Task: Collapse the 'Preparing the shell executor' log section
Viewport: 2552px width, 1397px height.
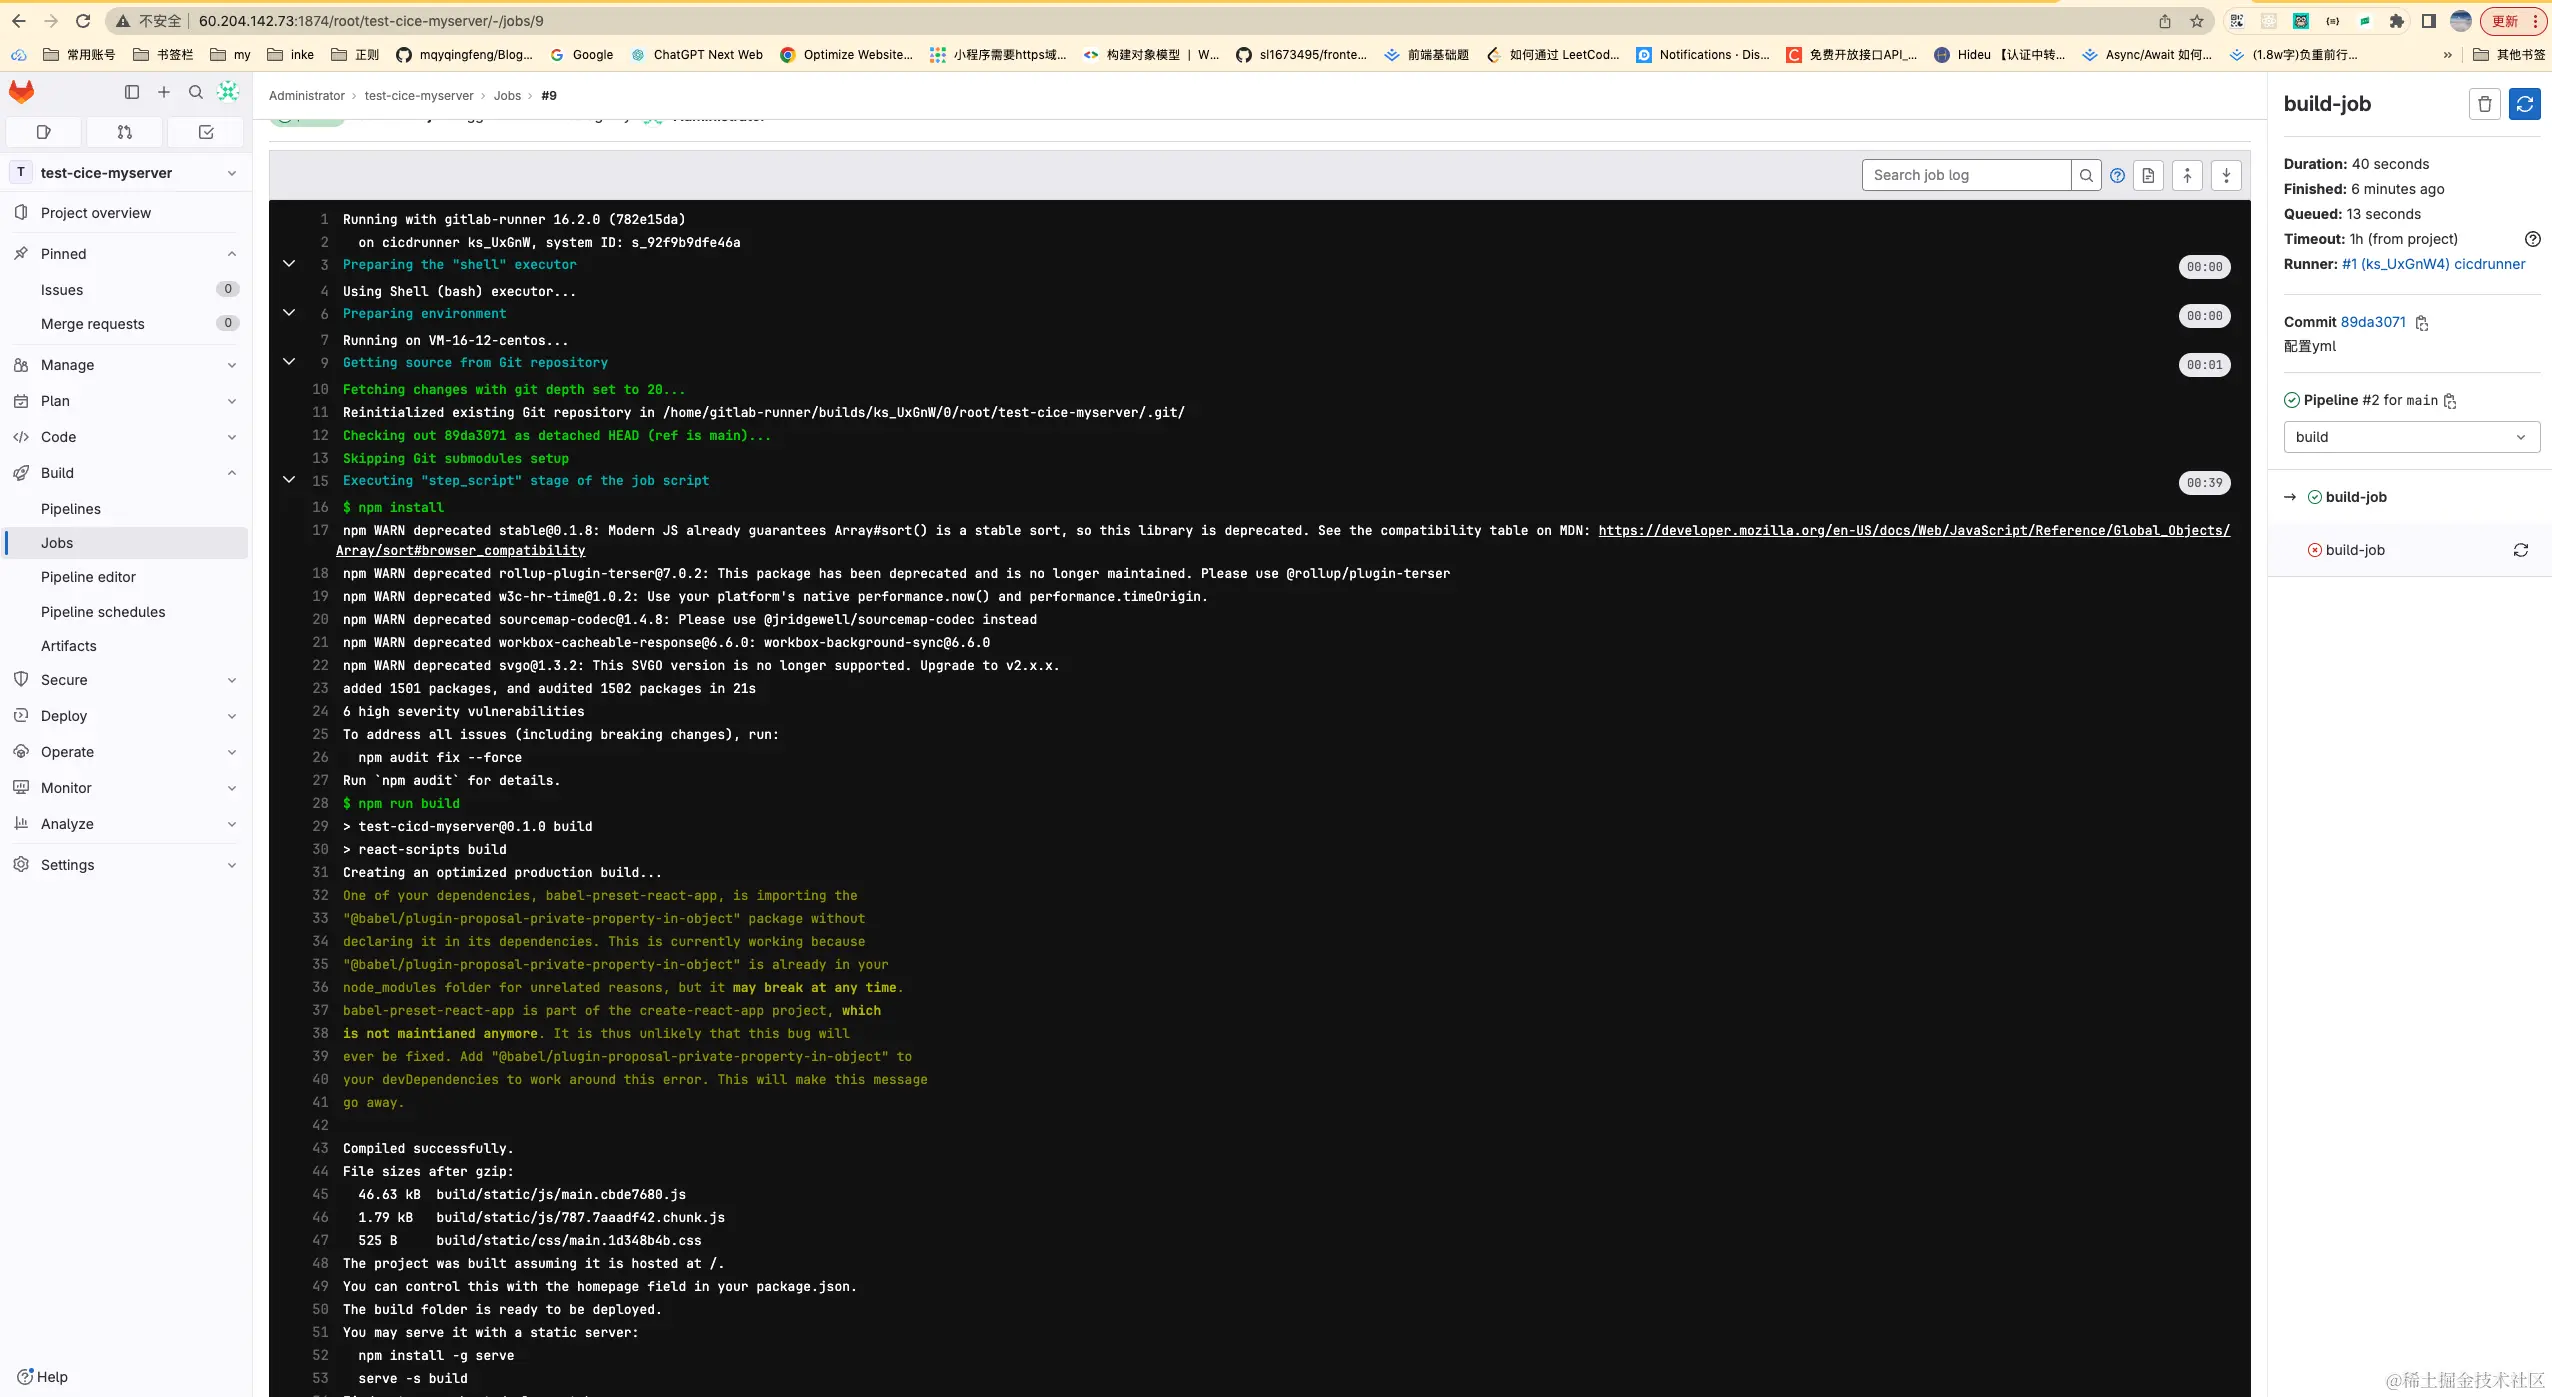Action: pyautogui.click(x=289, y=264)
